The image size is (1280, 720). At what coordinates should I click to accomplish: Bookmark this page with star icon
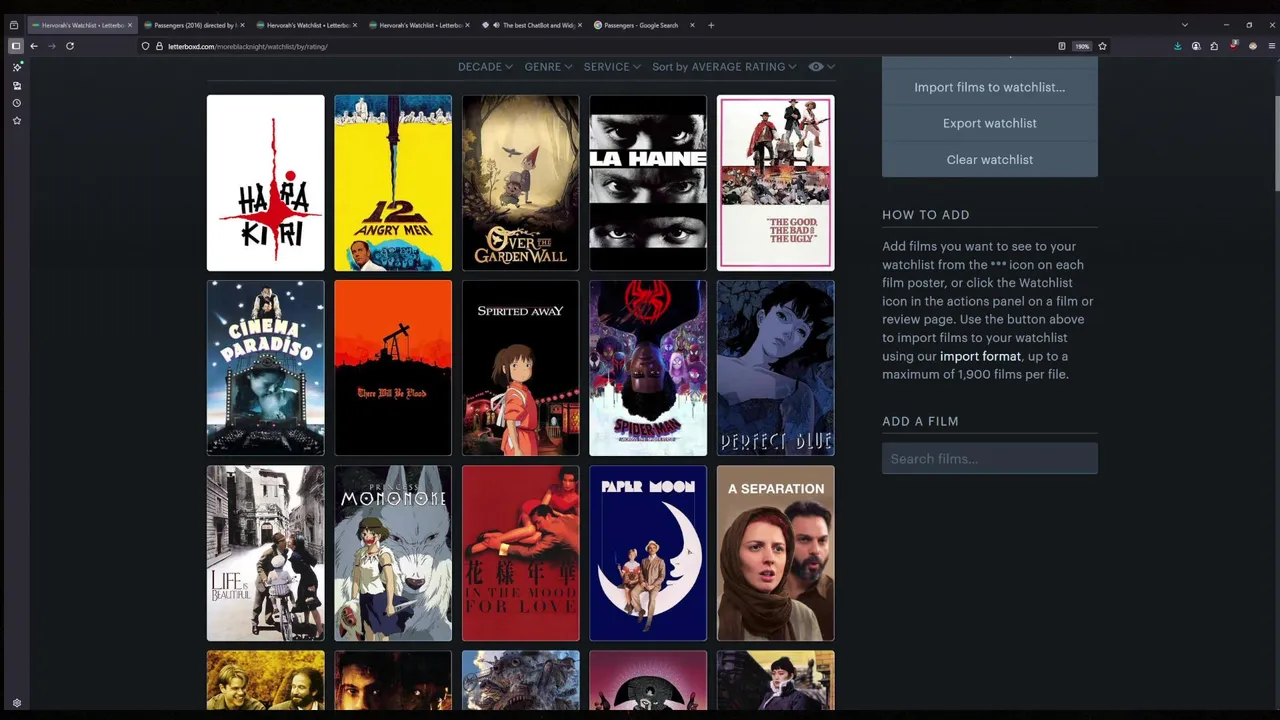1103,46
